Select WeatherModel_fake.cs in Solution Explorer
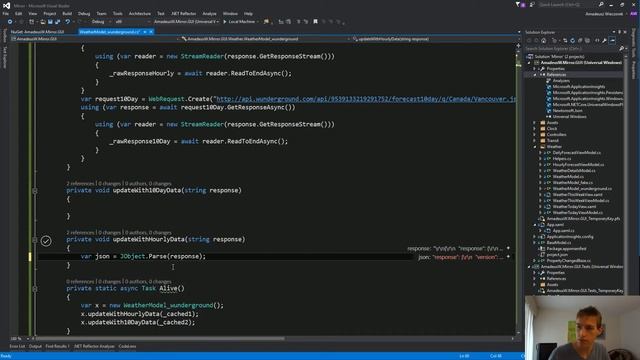The height and width of the screenshot is (360, 640). point(573,182)
